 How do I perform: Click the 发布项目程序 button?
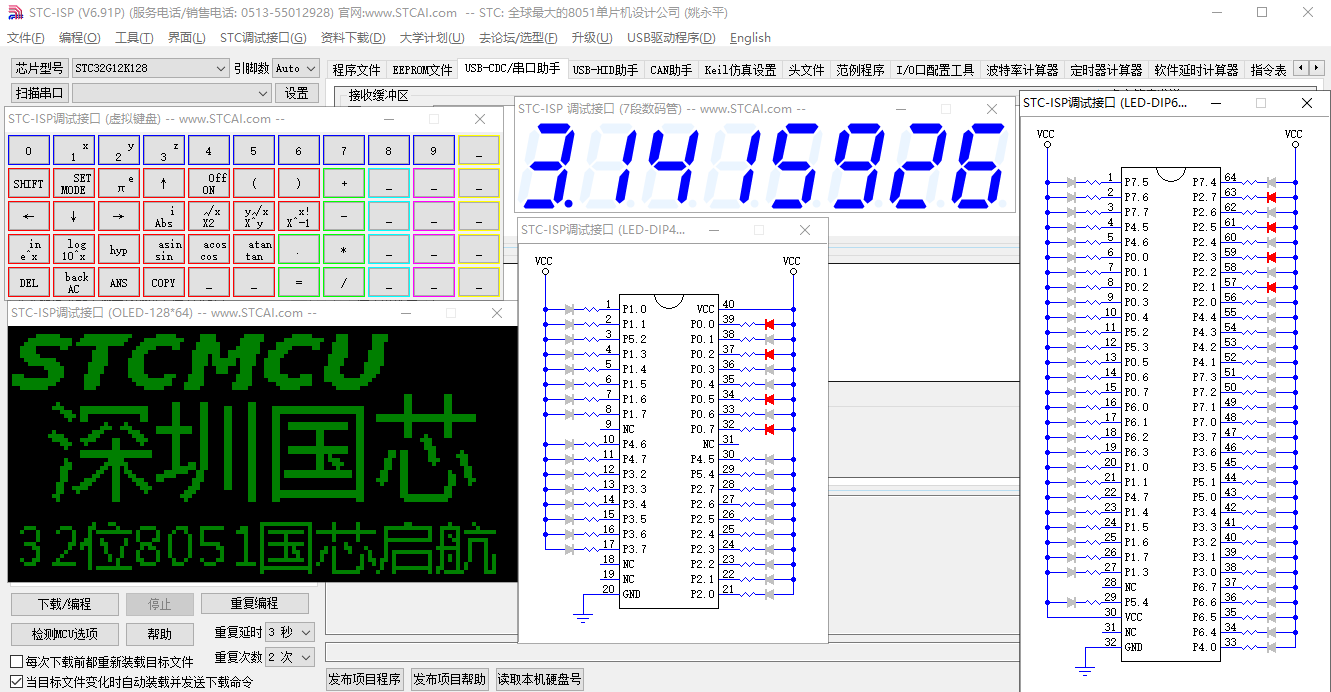[365, 679]
